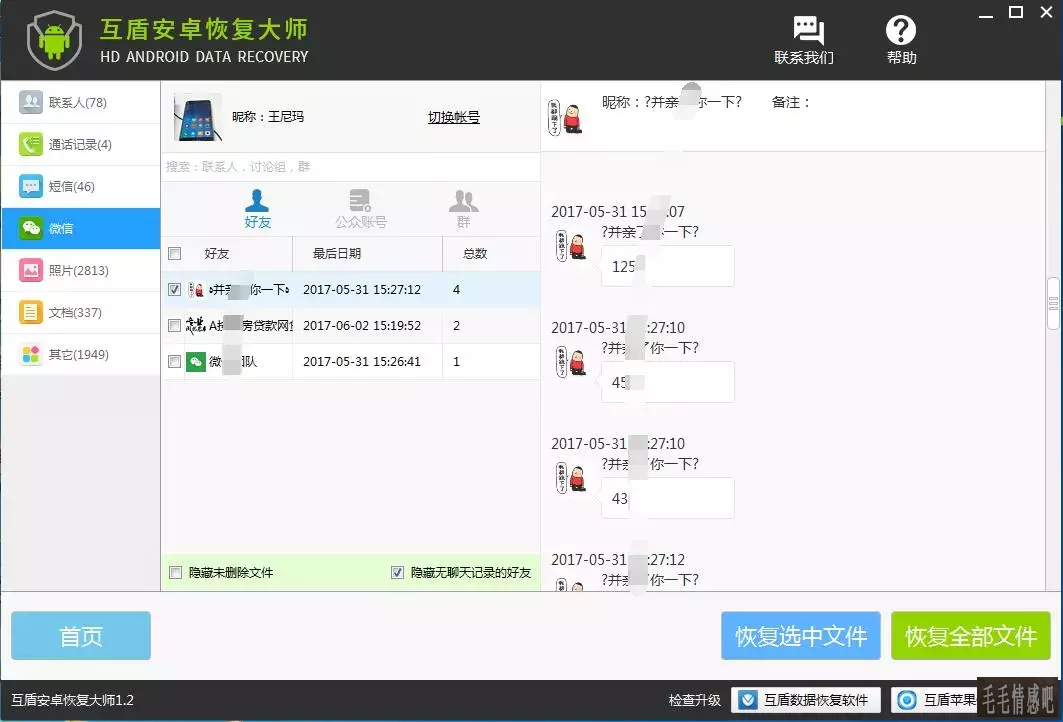Open the 联系我们 chat icon
Image resolution: width=1063 pixels, height=722 pixels.
click(808, 30)
